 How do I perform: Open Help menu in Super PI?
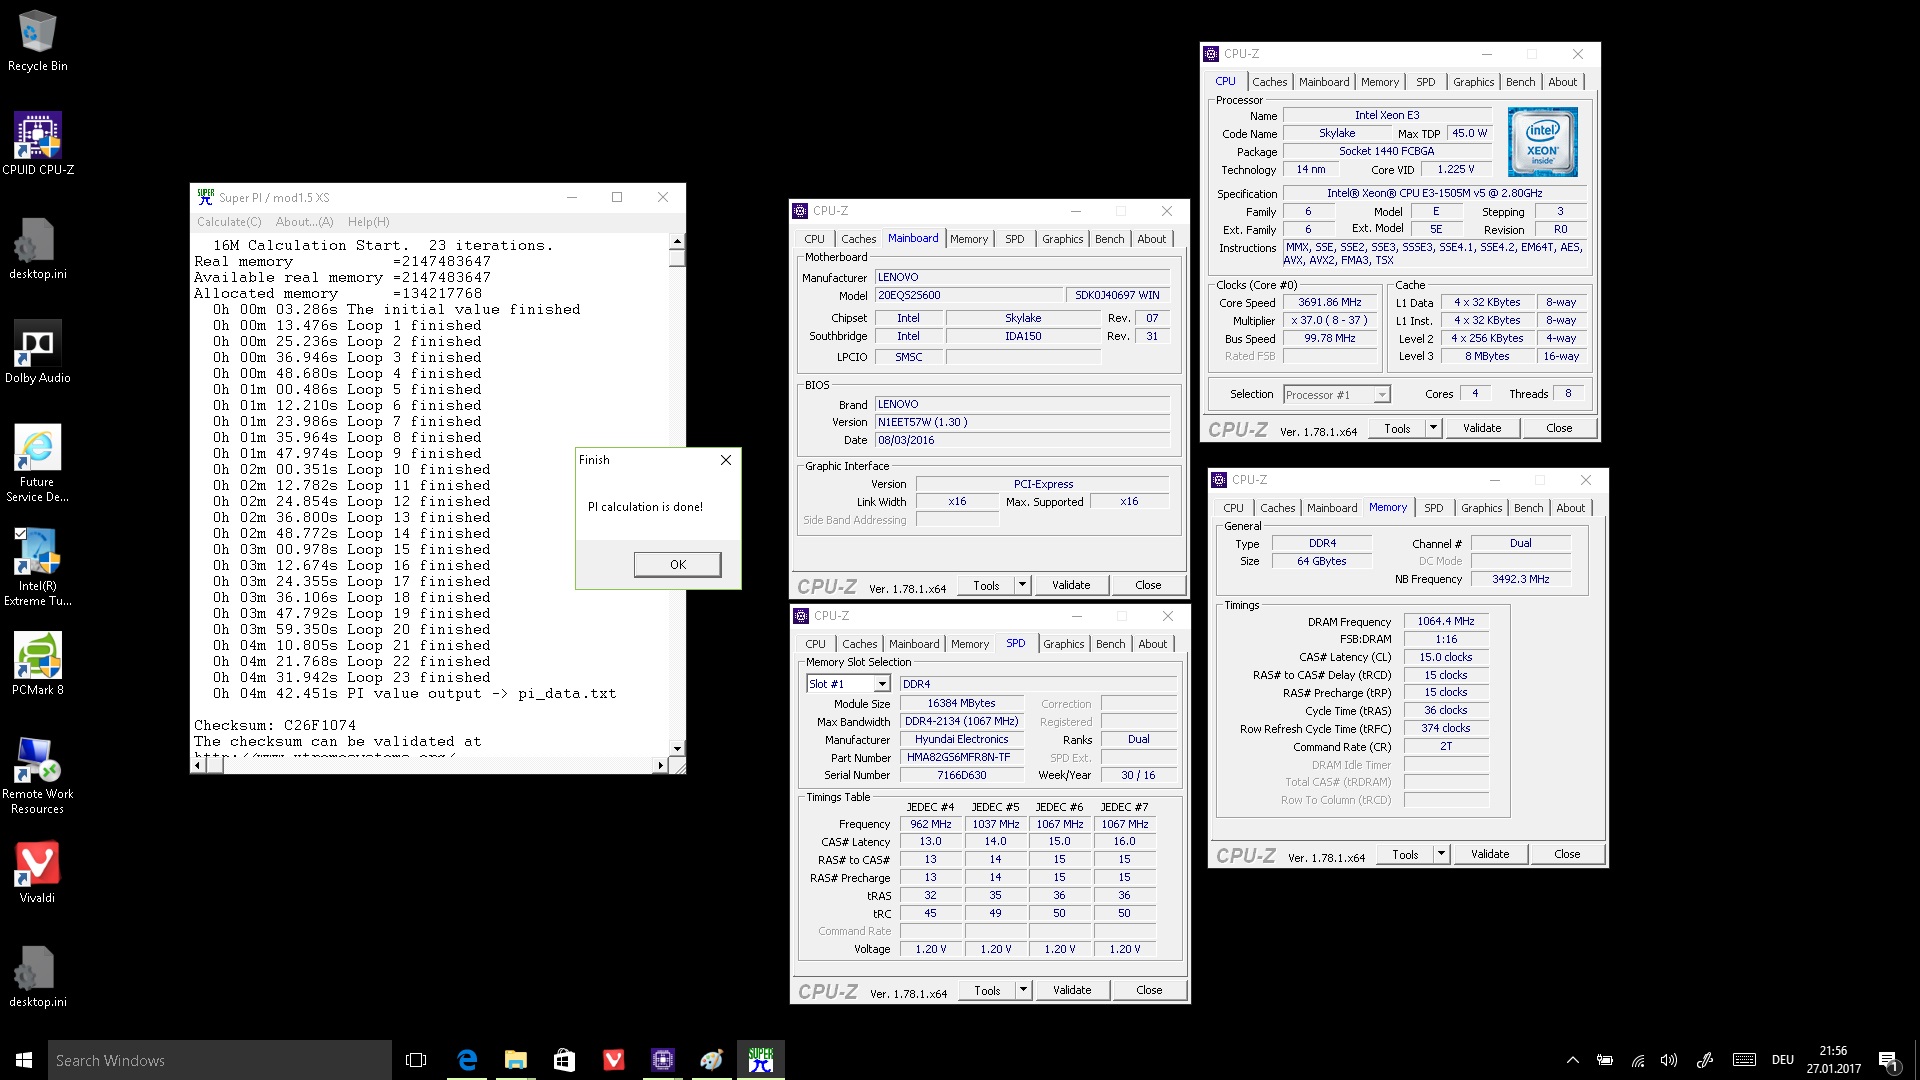[368, 222]
